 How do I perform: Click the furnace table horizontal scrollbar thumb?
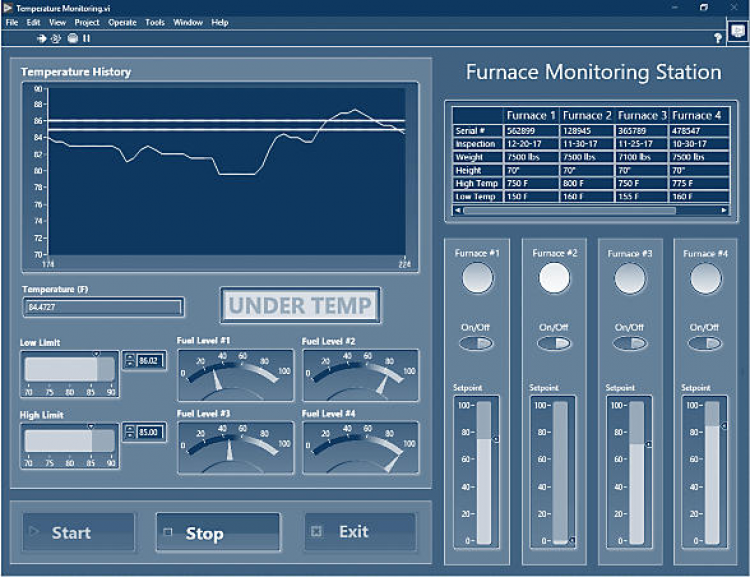coord(569,210)
